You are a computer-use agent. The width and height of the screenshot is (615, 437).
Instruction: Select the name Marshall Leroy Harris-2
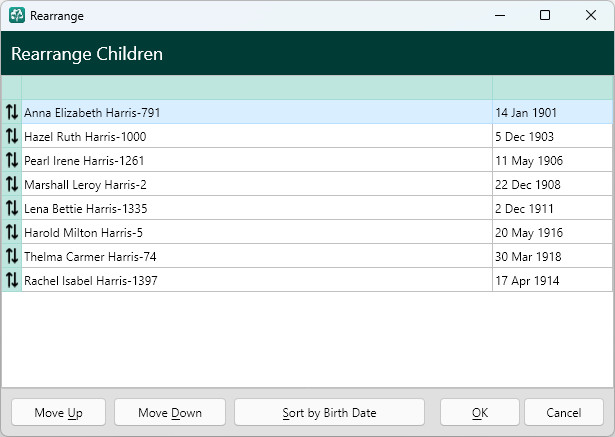coord(85,185)
